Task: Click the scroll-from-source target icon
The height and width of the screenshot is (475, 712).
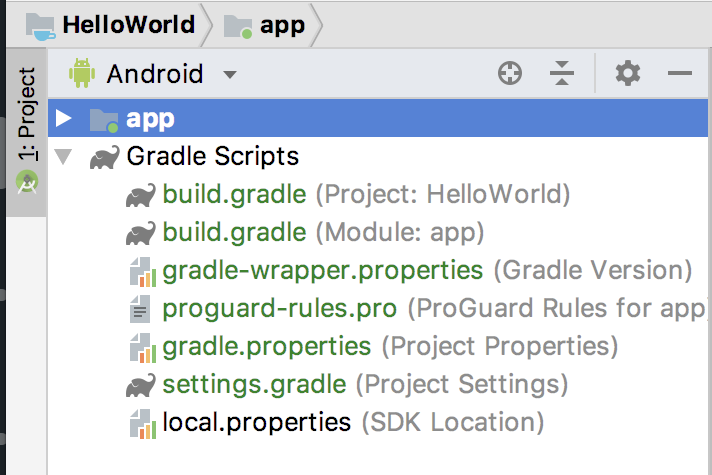Action: pos(511,73)
